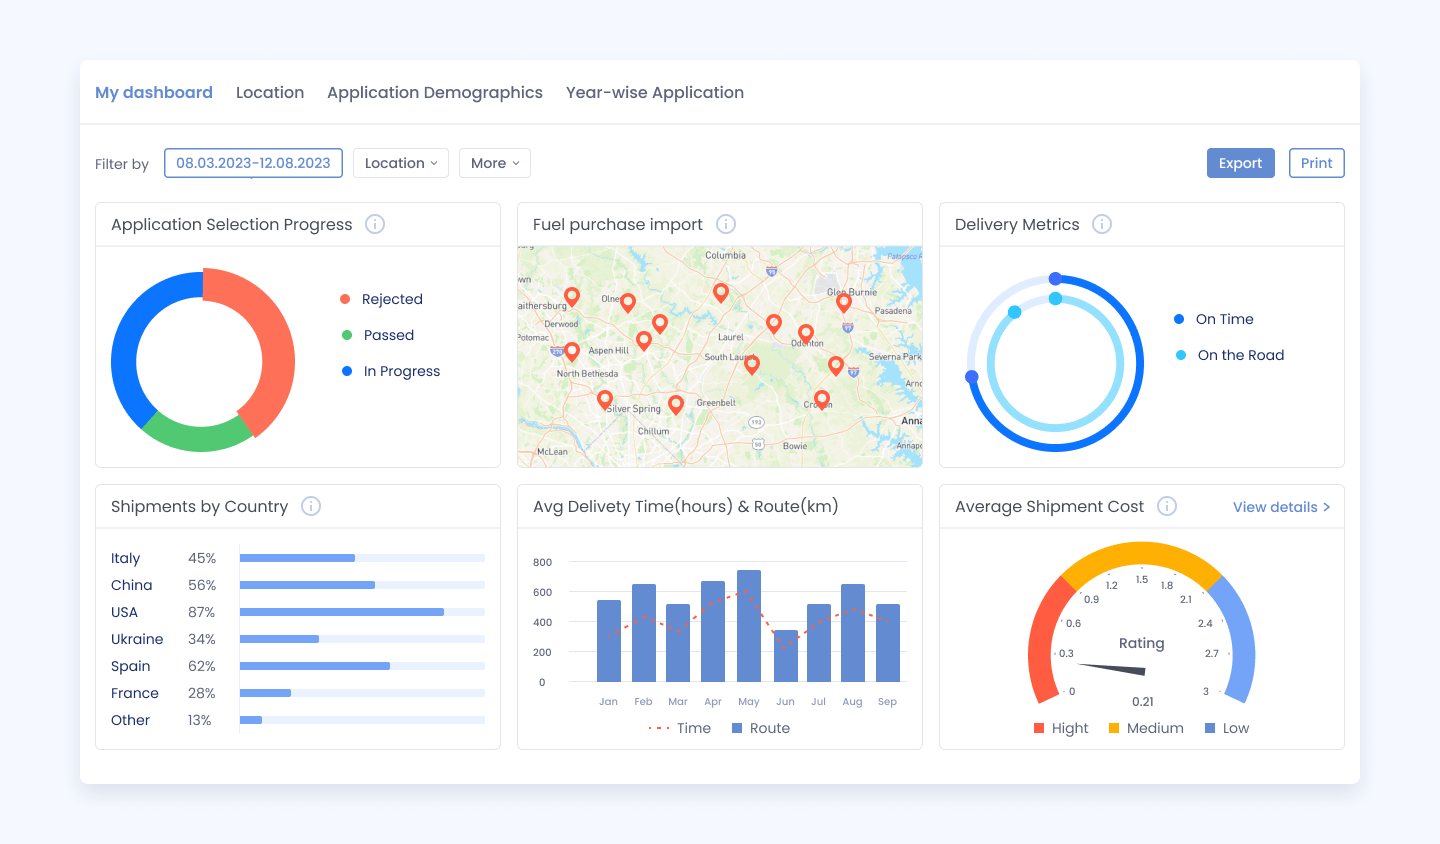Screen dimensions: 1440x844
Task: Select map pin at Silver Spring
Action: click(x=605, y=400)
